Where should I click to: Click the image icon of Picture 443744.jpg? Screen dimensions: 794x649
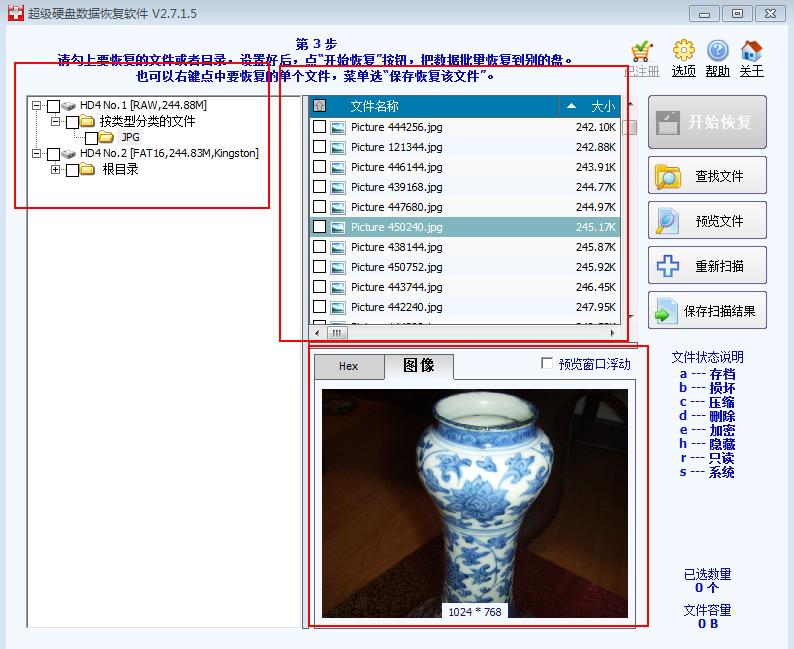(x=338, y=288)
